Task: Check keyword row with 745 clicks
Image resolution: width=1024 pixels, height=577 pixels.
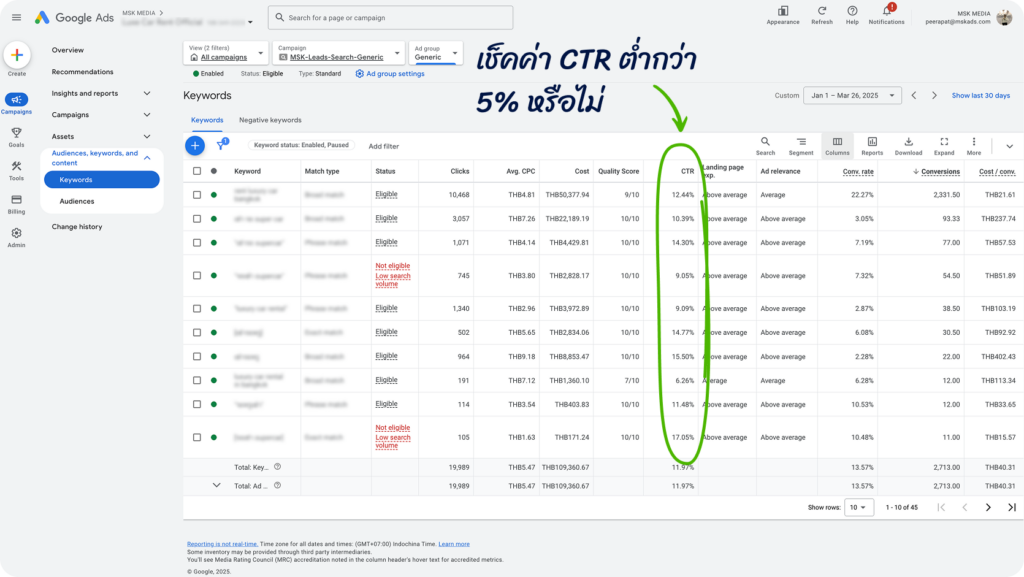Action: [x=197, y=275]
